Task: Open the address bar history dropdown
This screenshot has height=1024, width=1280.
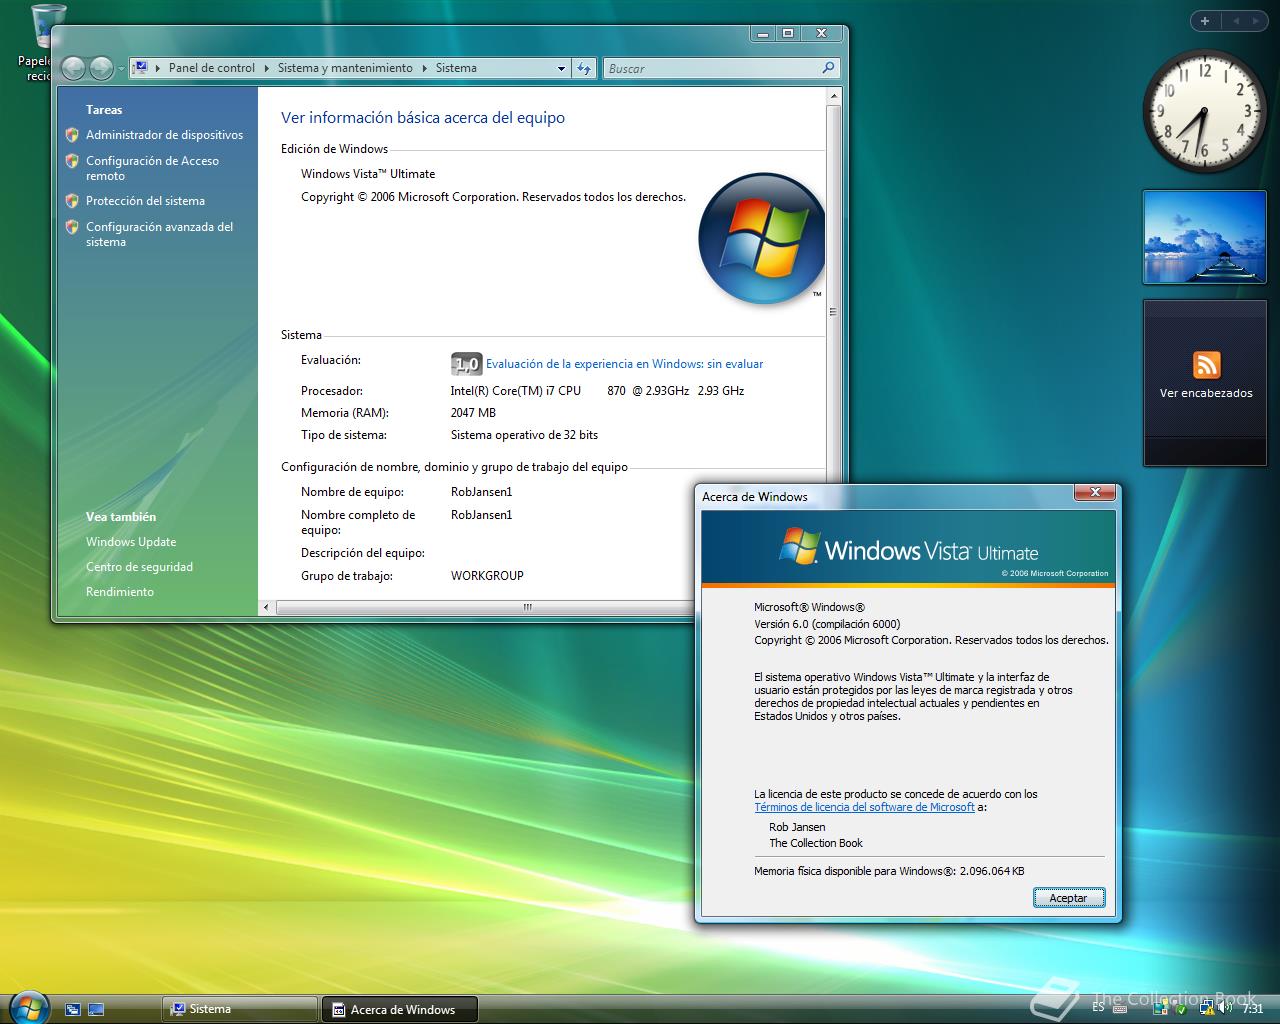Action: coord(561,68)
